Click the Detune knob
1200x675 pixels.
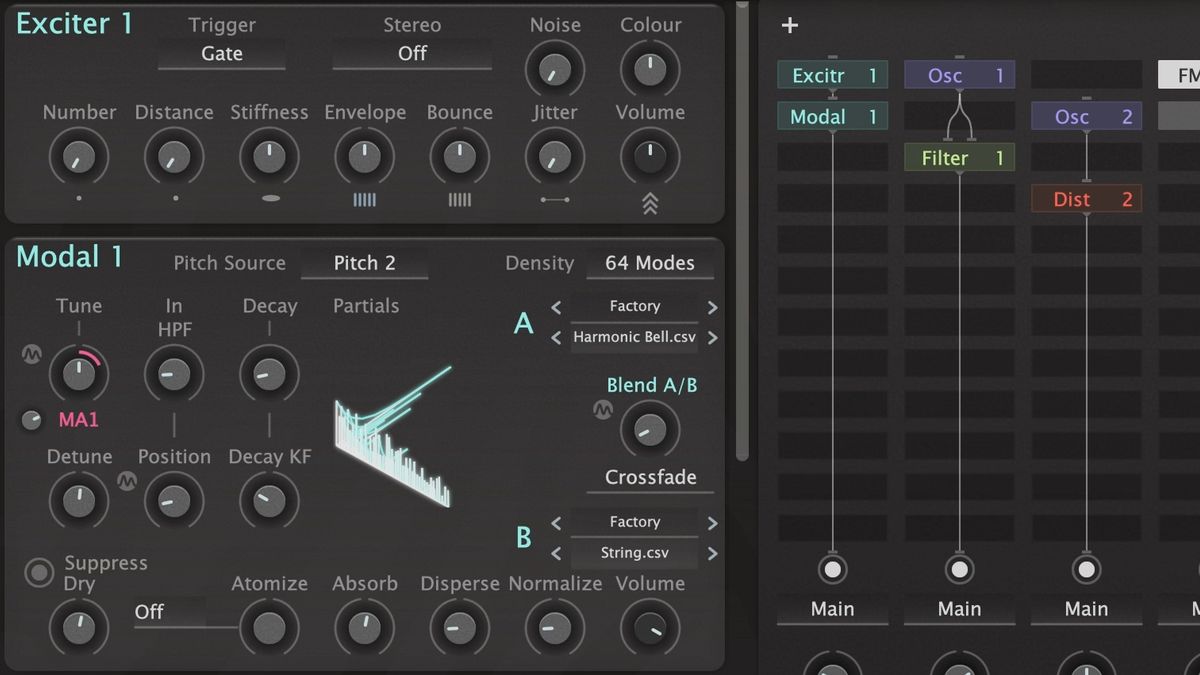79,500
